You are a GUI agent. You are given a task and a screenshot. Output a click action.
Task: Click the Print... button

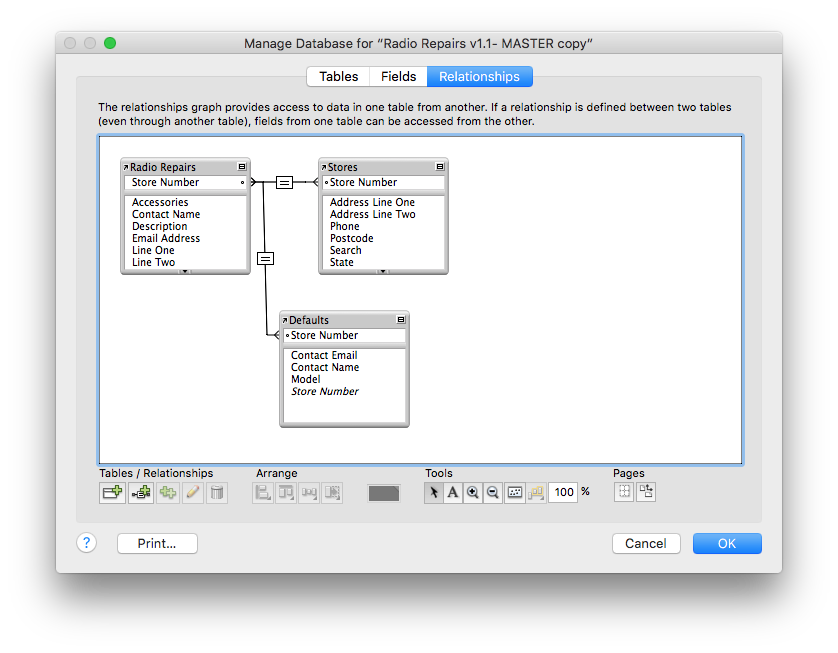click(x=157, y=543)
